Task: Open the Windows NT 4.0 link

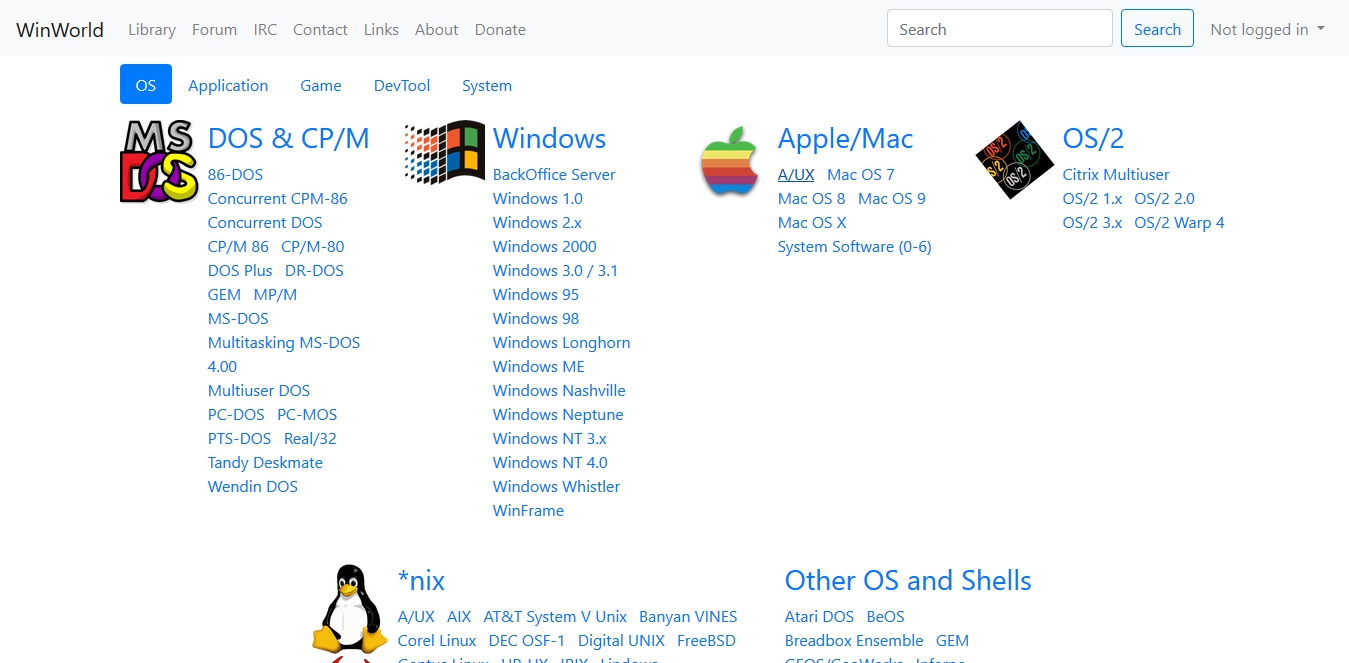Action: click(x=550, y=462)
